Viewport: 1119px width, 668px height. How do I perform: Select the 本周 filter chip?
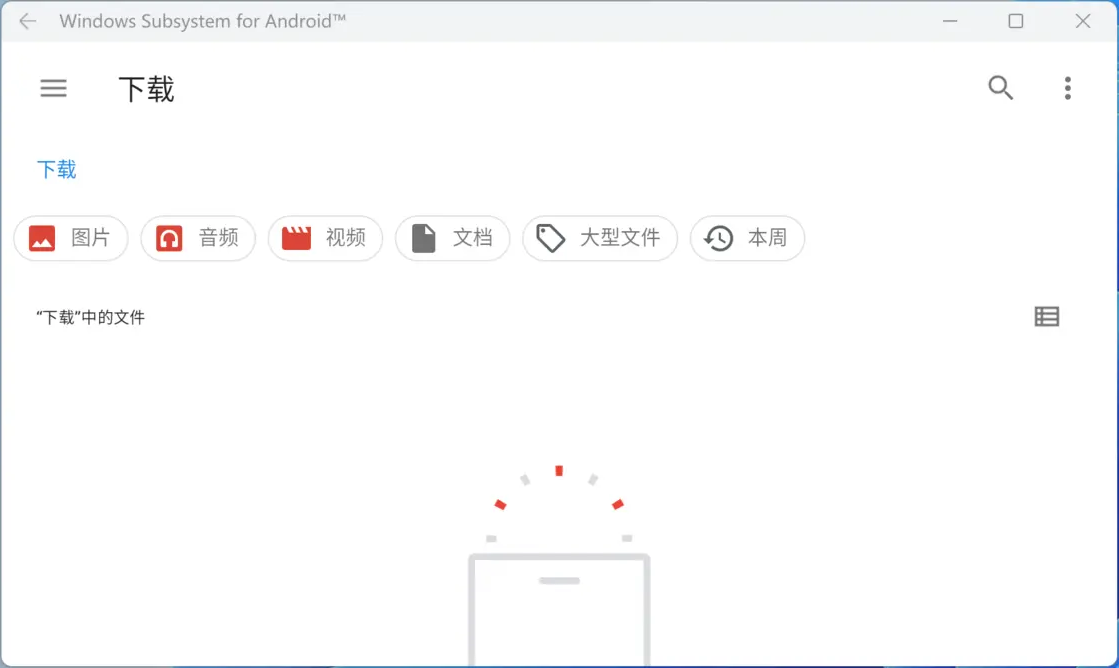coord(747,238)
